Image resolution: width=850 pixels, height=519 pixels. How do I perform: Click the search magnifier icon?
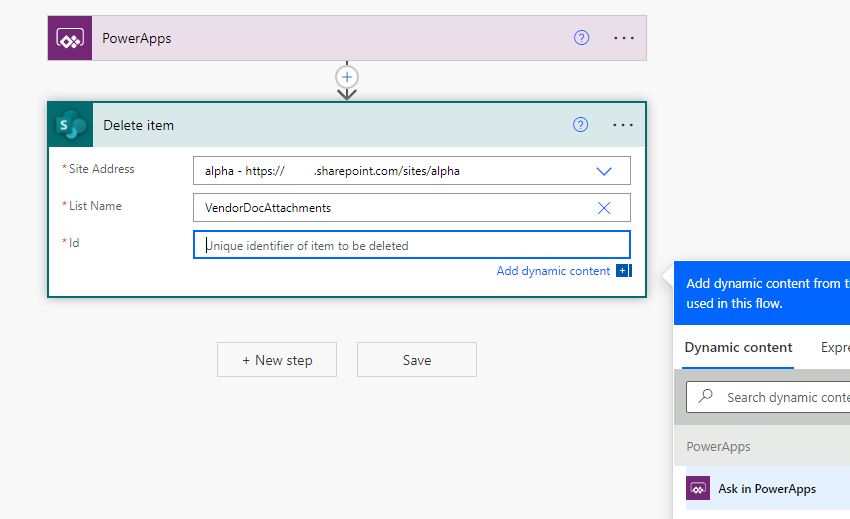[x=706, y=396]
